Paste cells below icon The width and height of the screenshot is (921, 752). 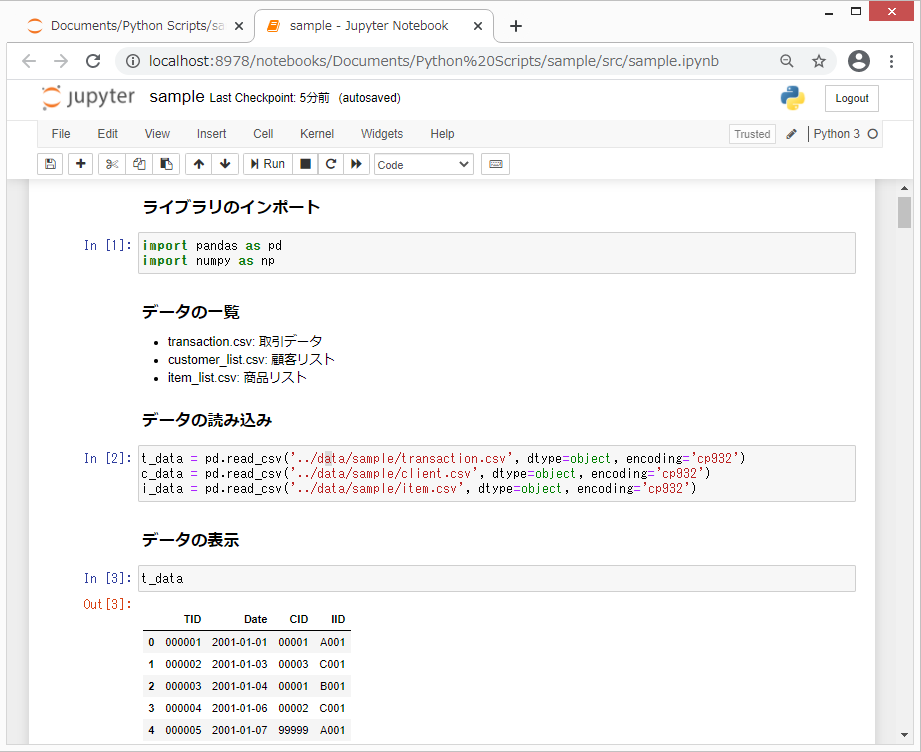(166, 164)
